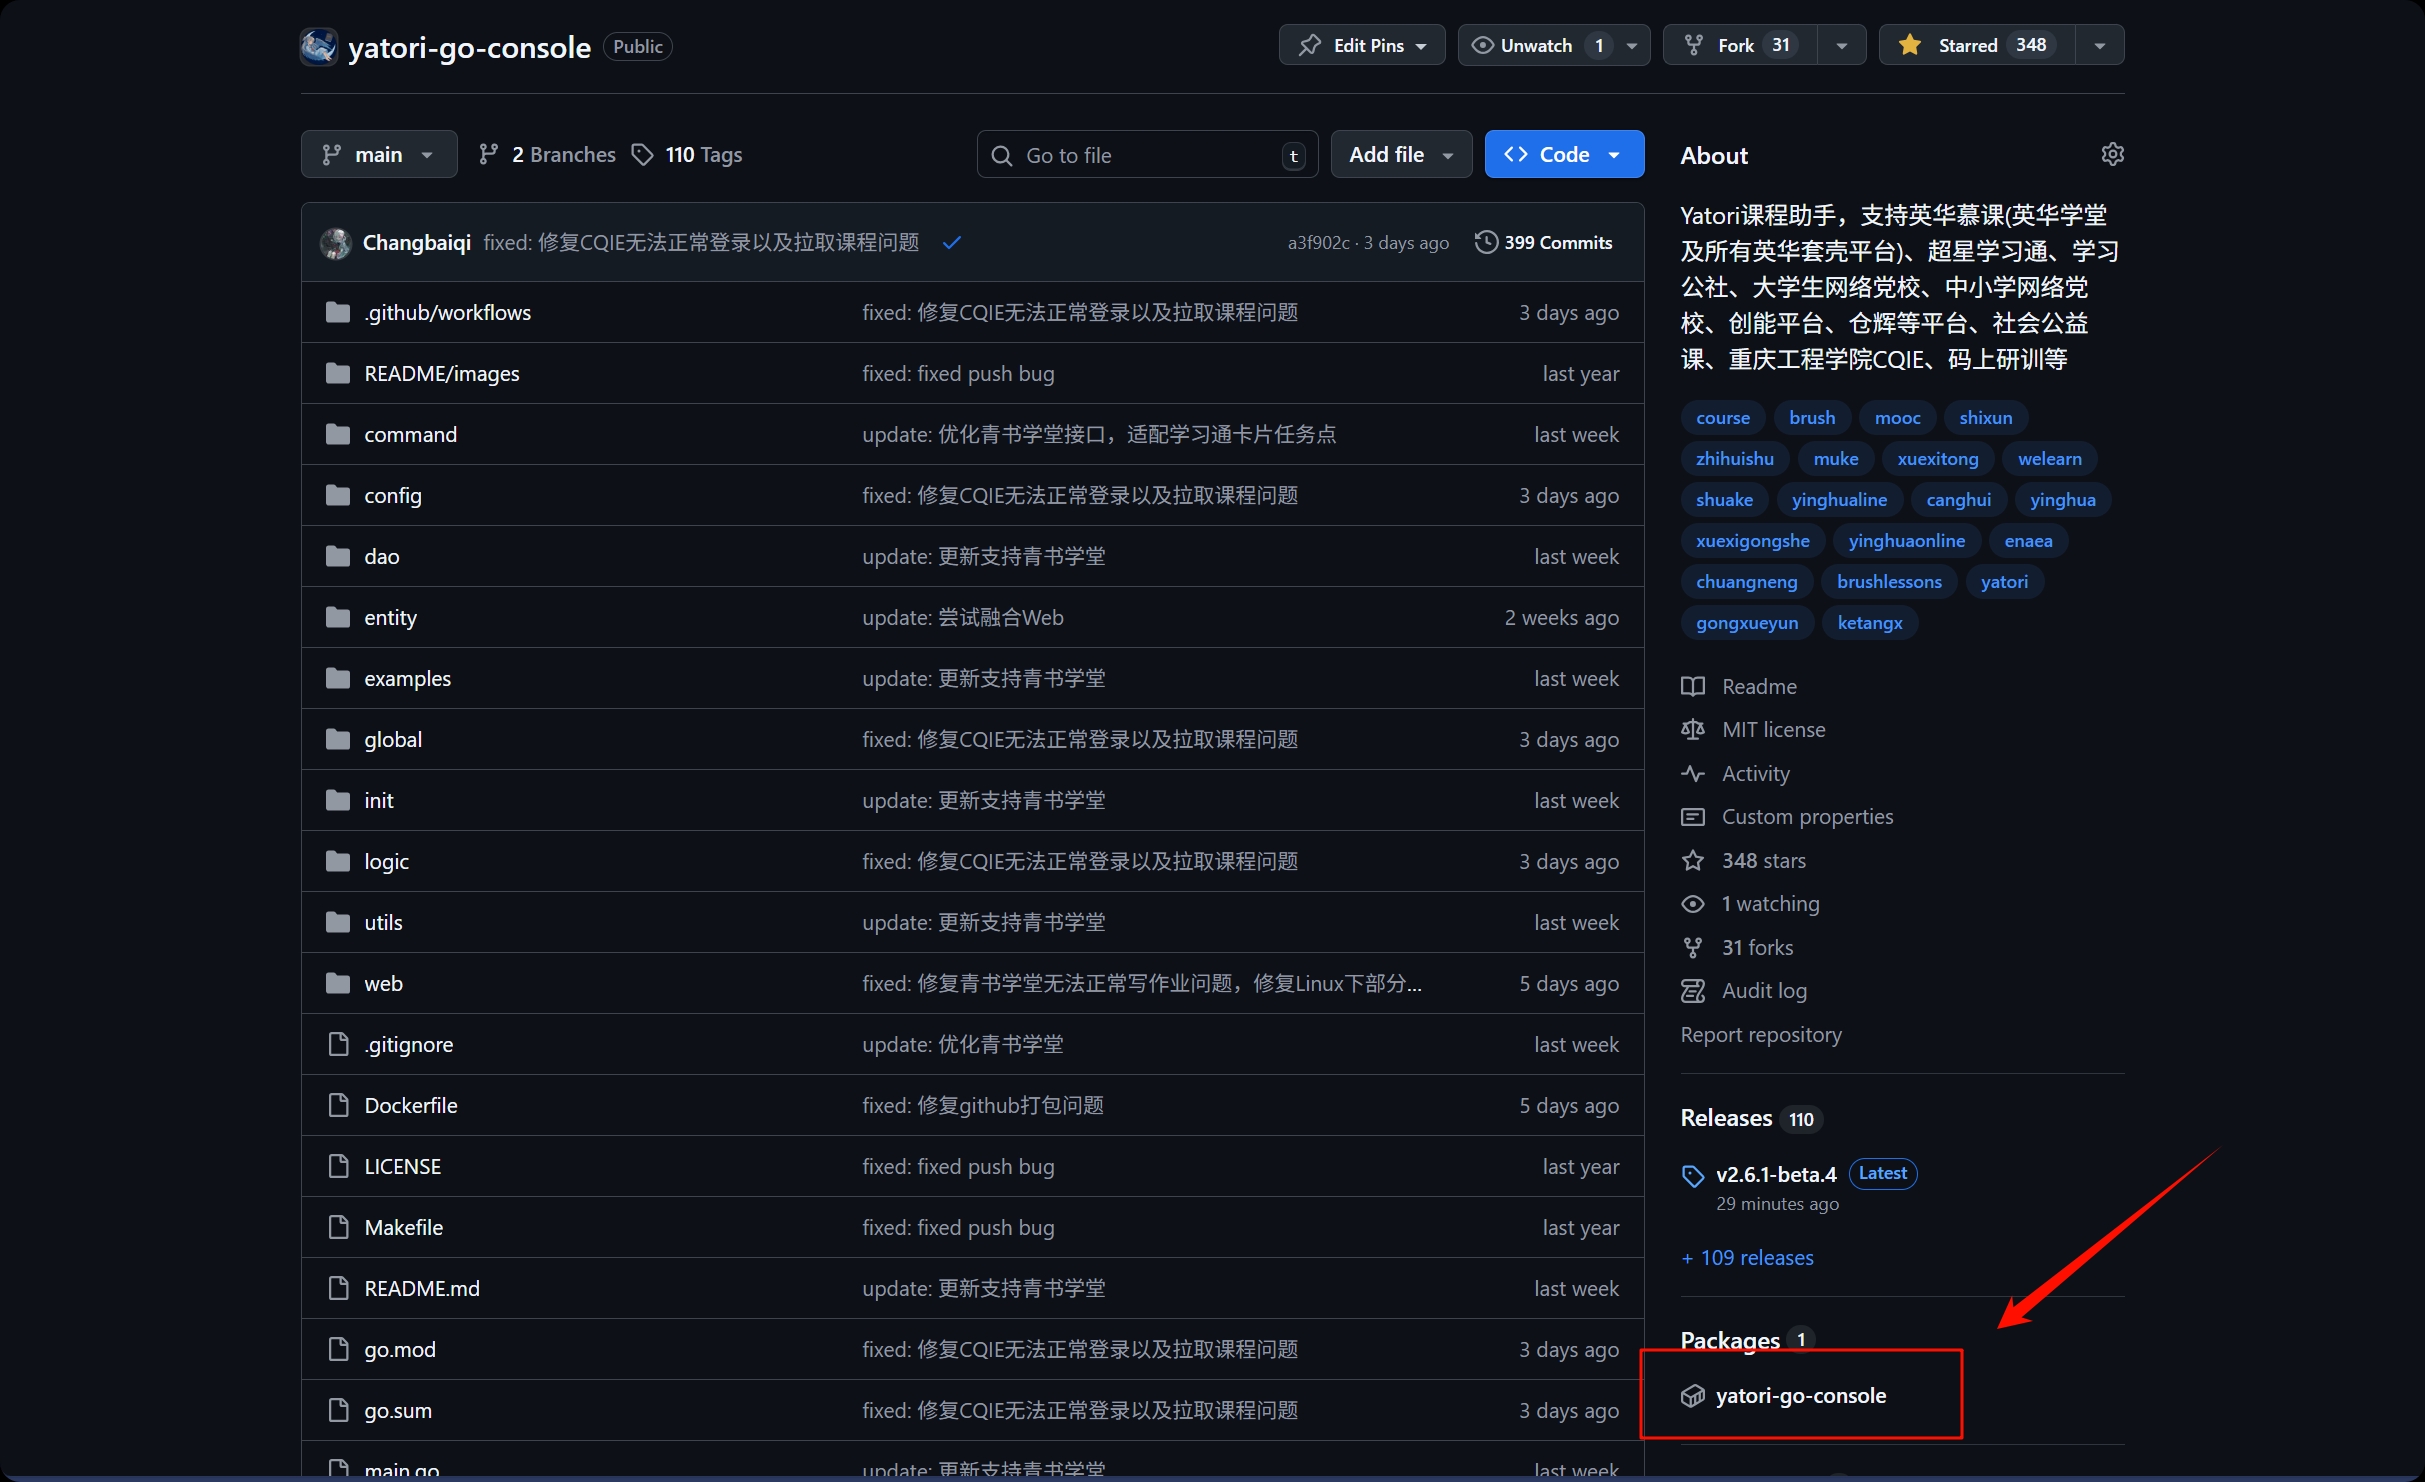Click the Custom properties icon
Screen dimensions: 2425x1482
pos(1694,817)
